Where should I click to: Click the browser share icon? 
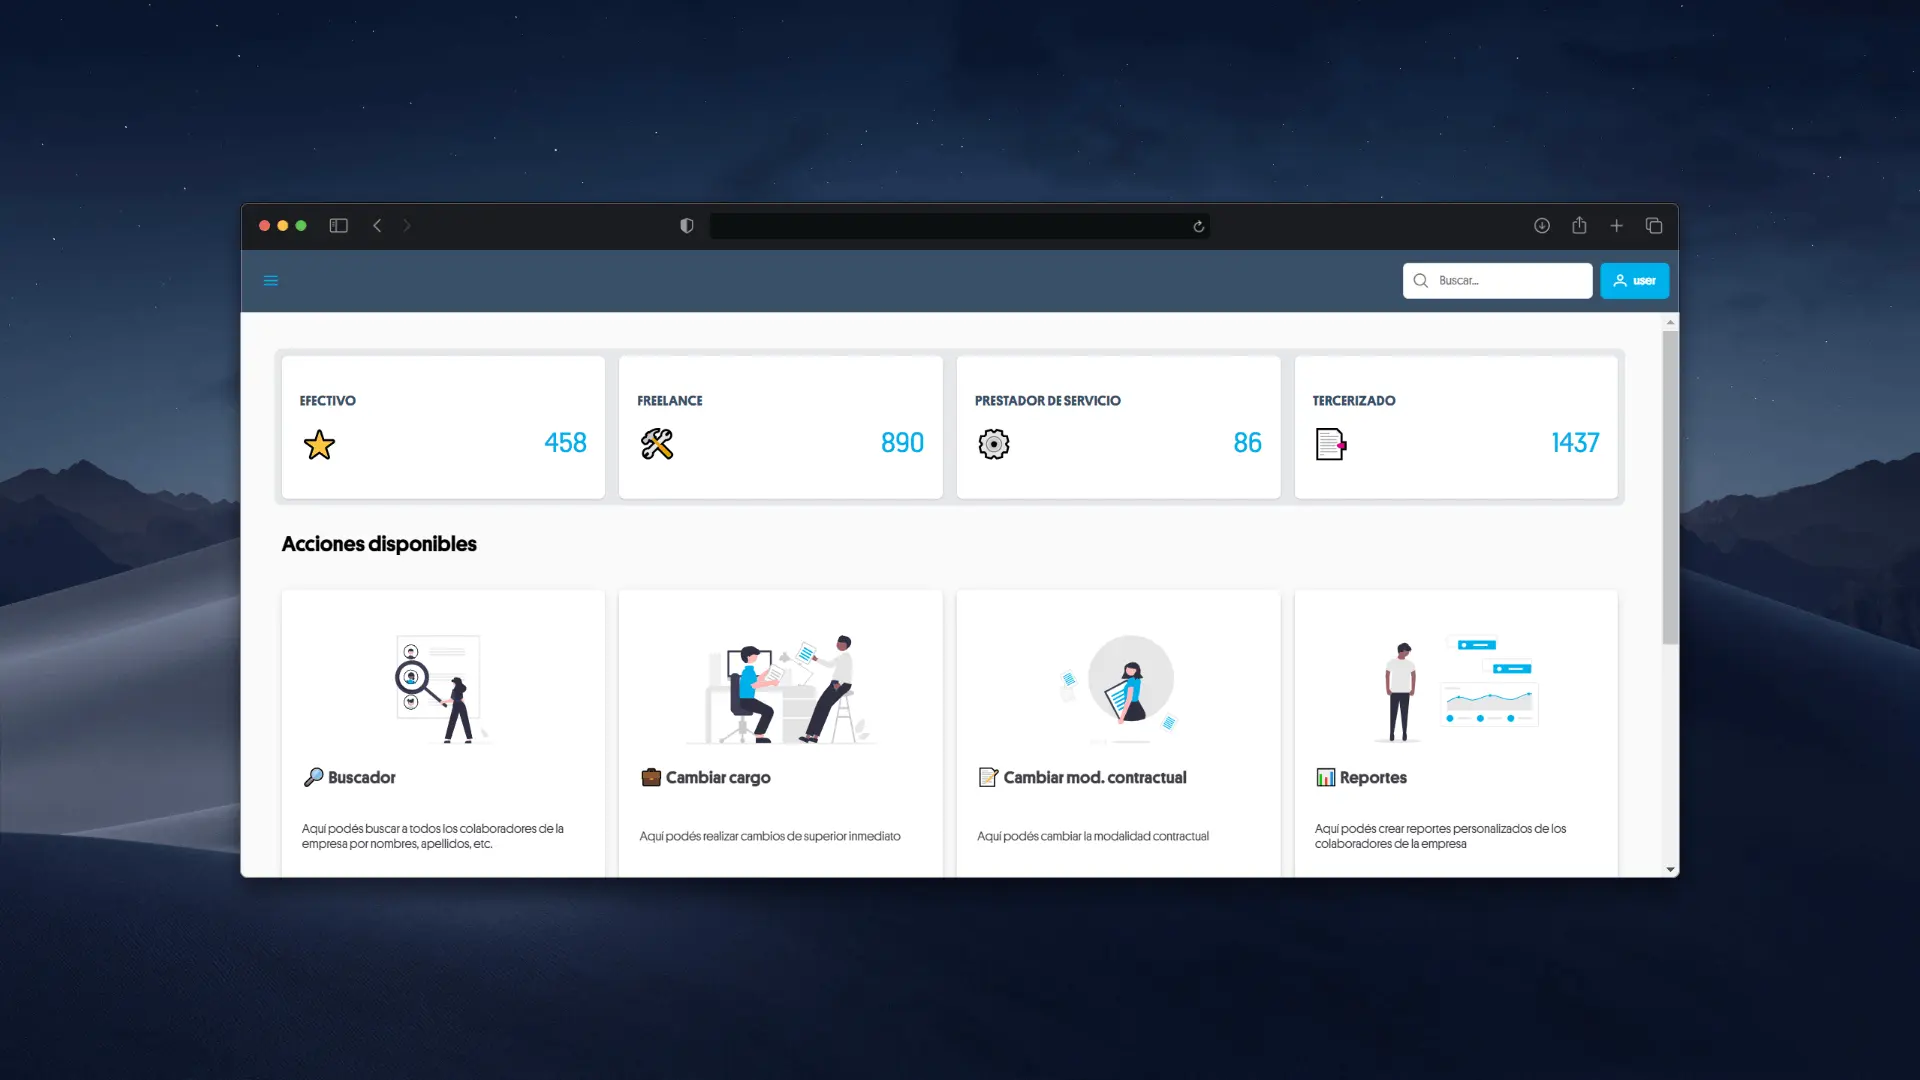[x=1579, y=226]
